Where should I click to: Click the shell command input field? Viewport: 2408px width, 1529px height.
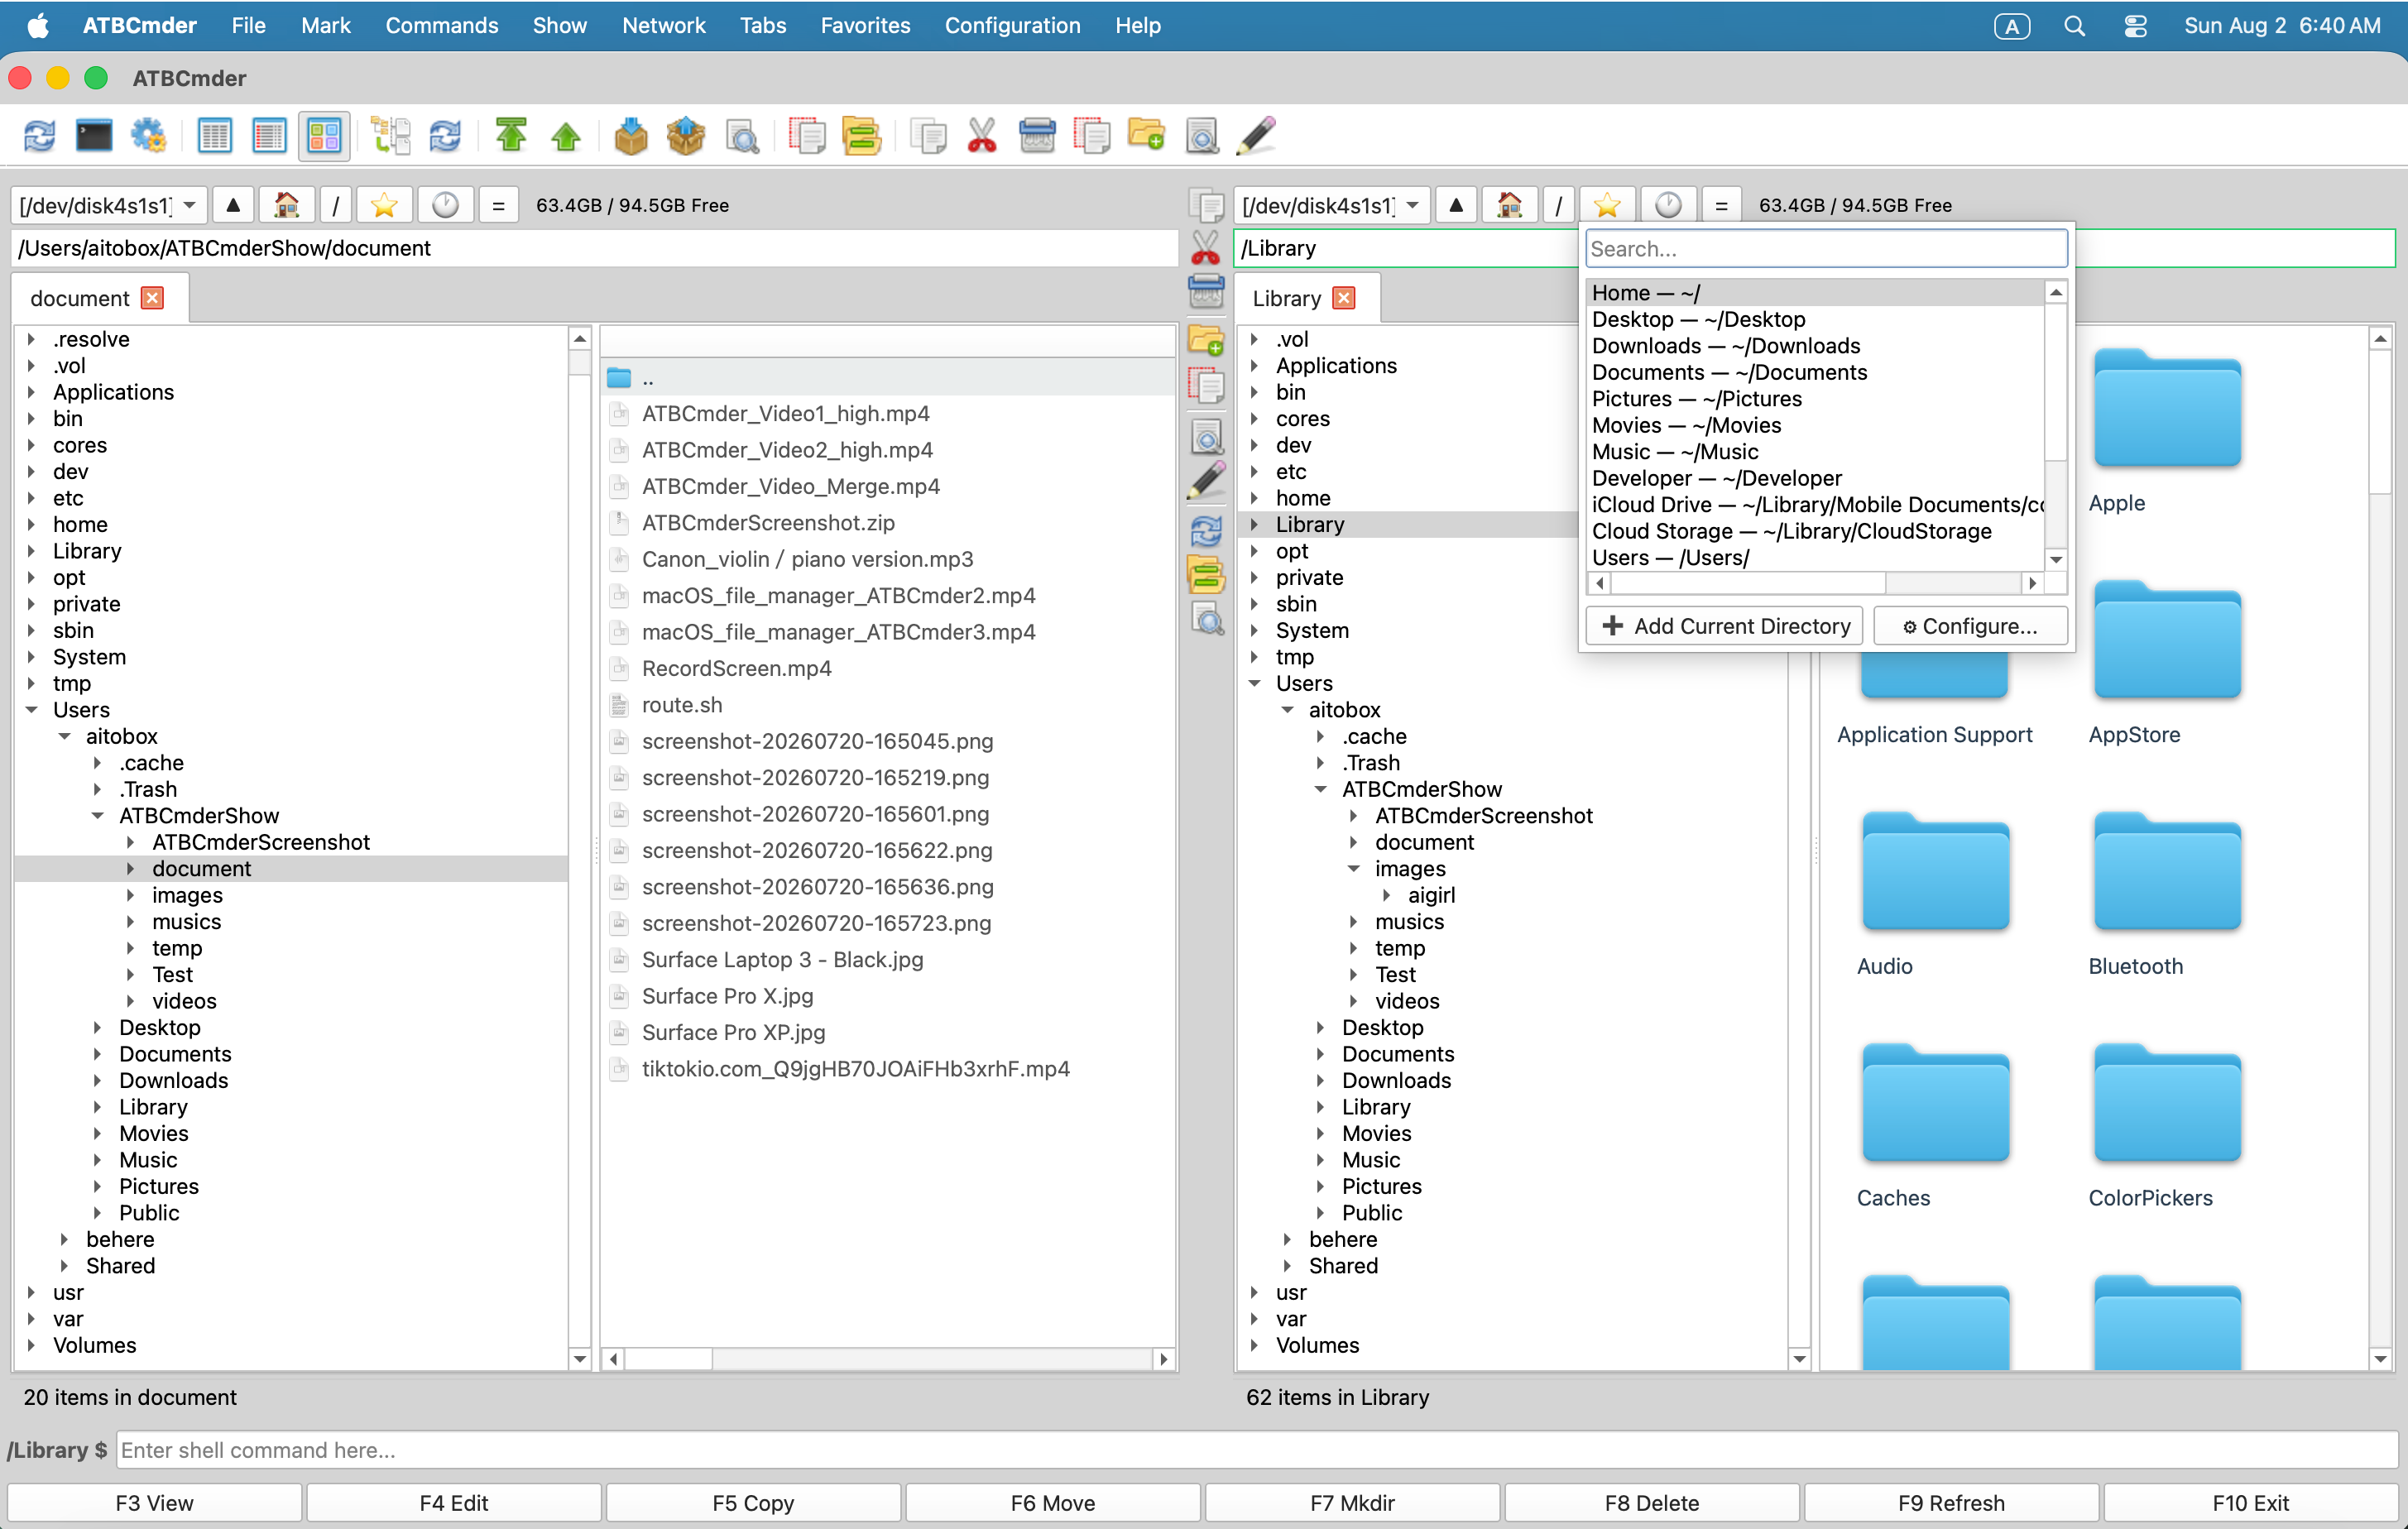point(1257,1450)
